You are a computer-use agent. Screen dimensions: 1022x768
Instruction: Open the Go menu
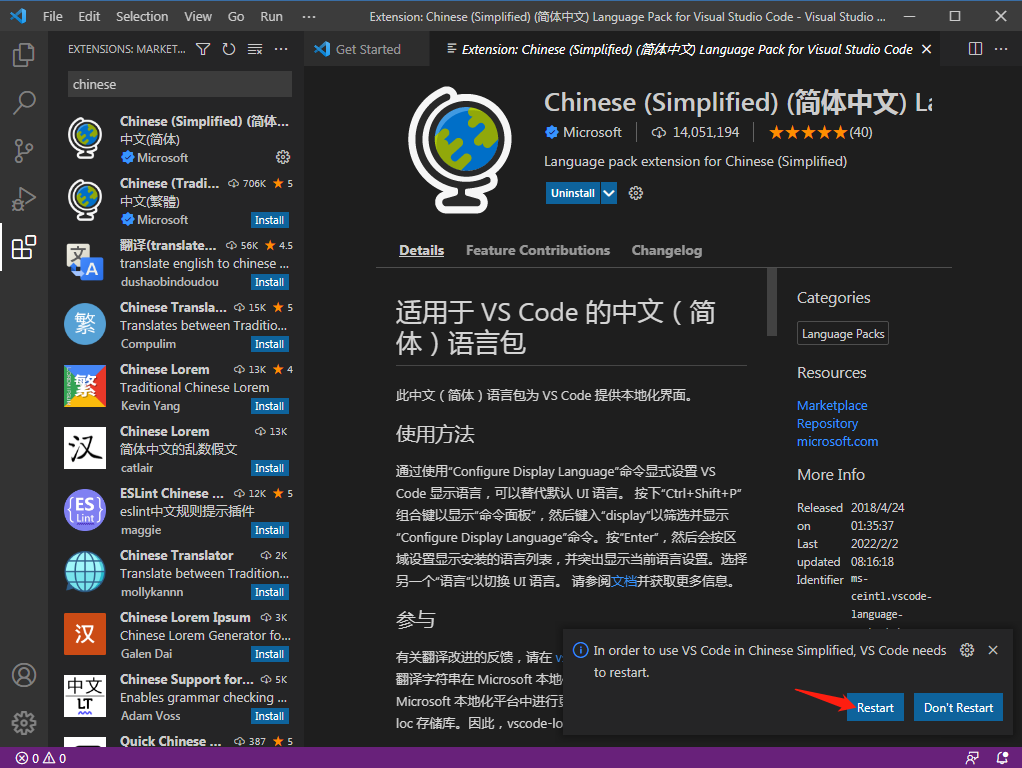pos(236,16)
